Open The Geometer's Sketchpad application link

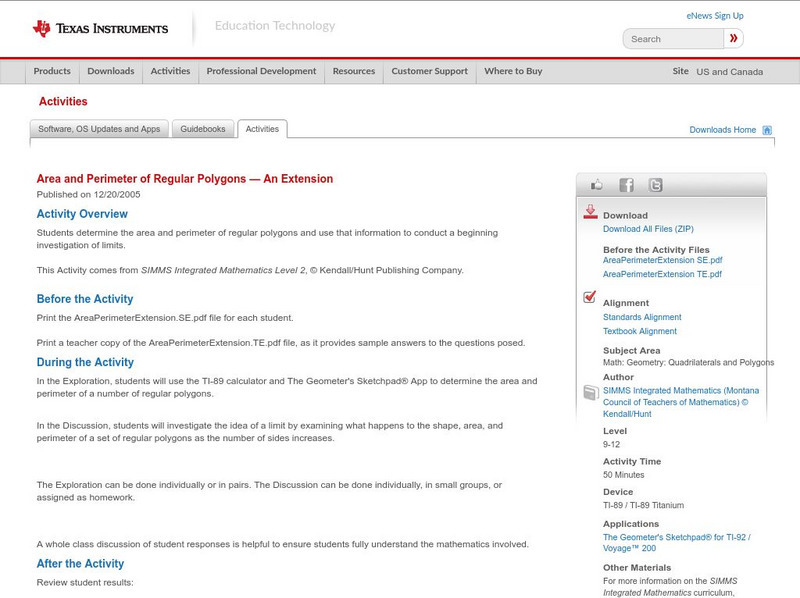pyautogui.click(x=677, y=543)
